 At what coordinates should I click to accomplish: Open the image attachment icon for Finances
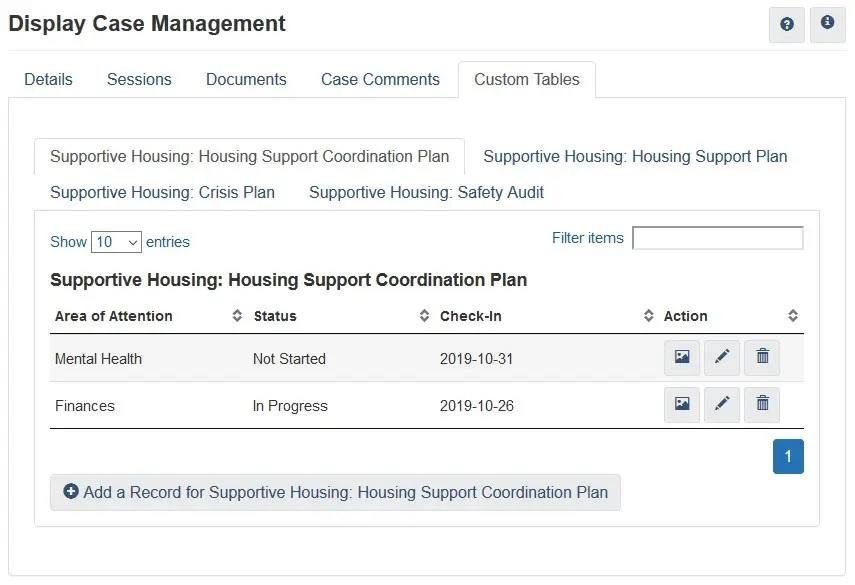(682, 404)
